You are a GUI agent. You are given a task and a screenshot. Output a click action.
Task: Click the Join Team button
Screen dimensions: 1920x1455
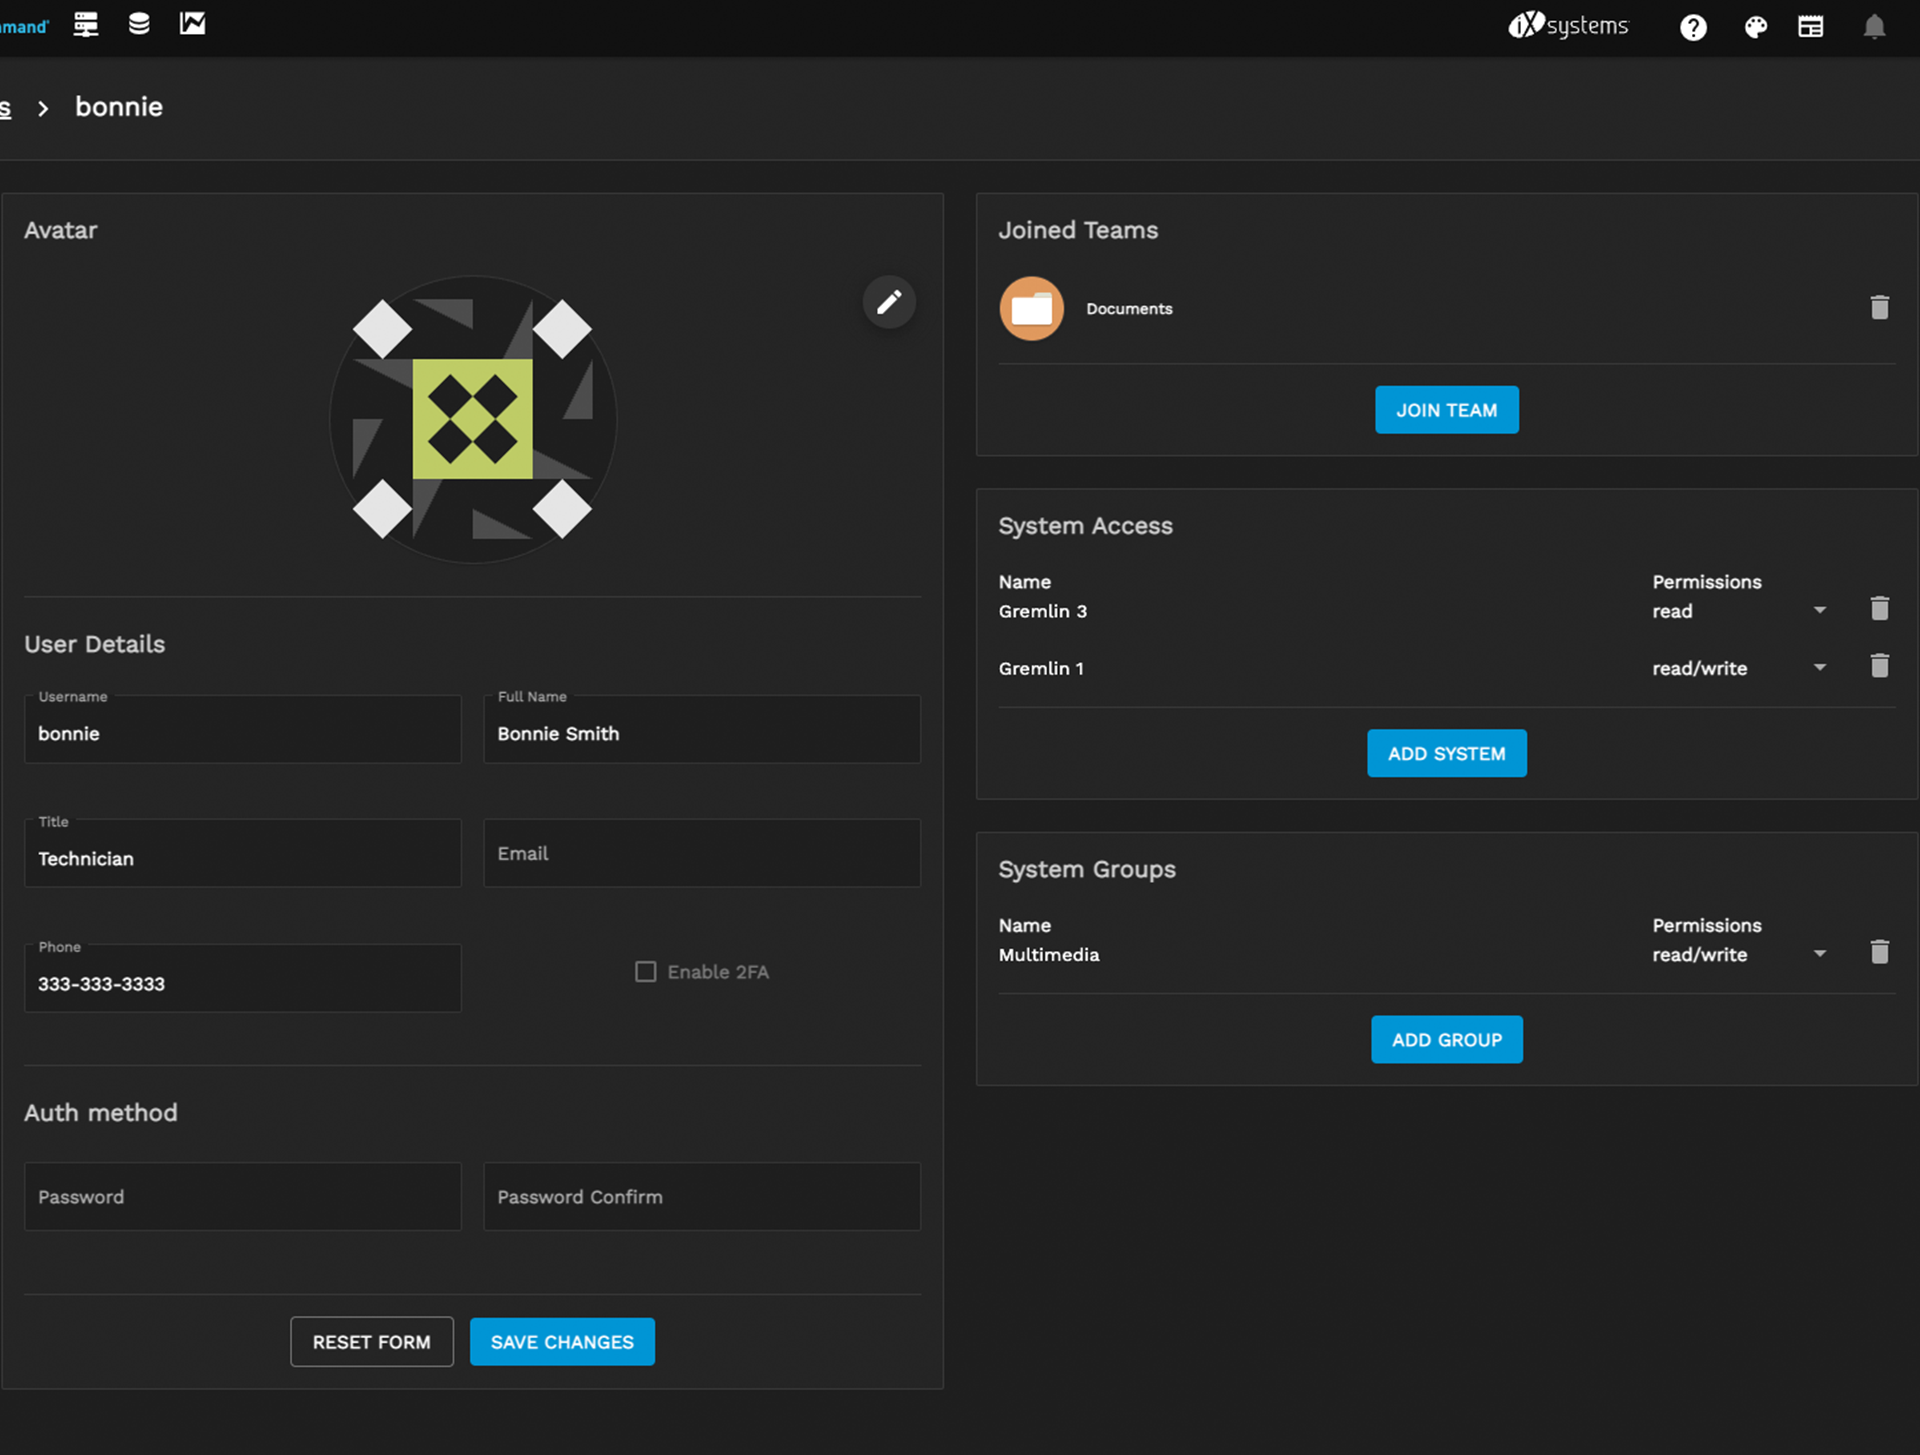point(1446,410)
